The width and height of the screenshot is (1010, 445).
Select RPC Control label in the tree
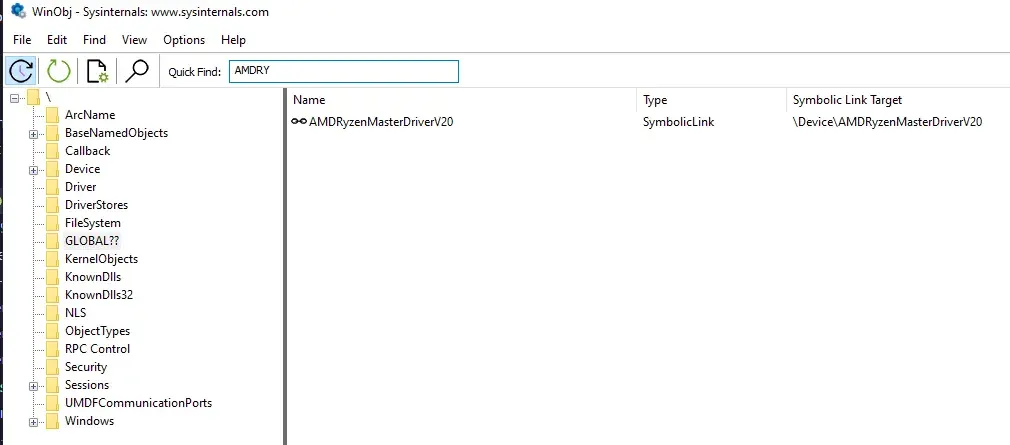97,349
